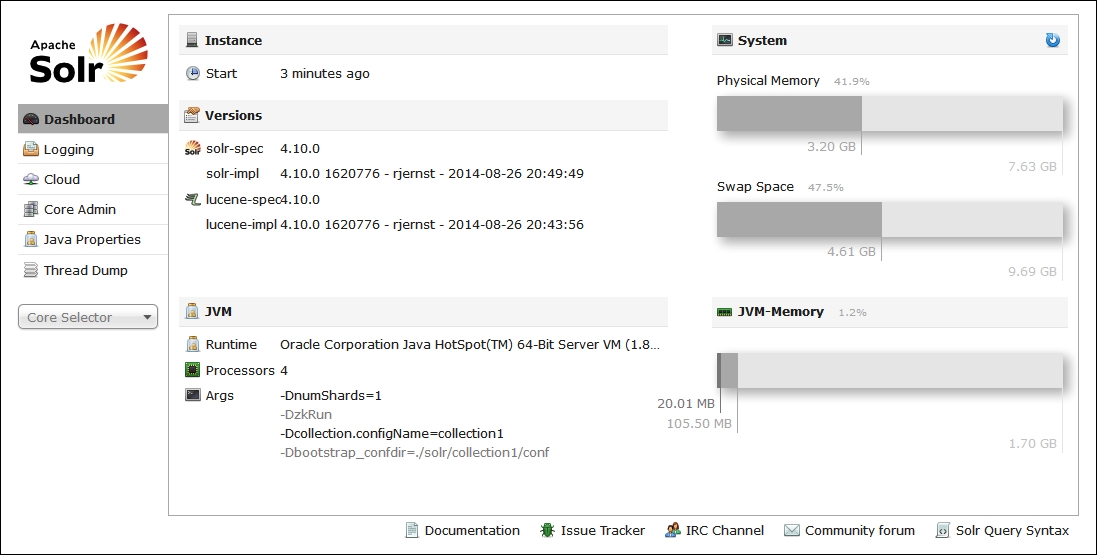Click the Versions section icon
The image size is (1097, 555).
(192, 115)
